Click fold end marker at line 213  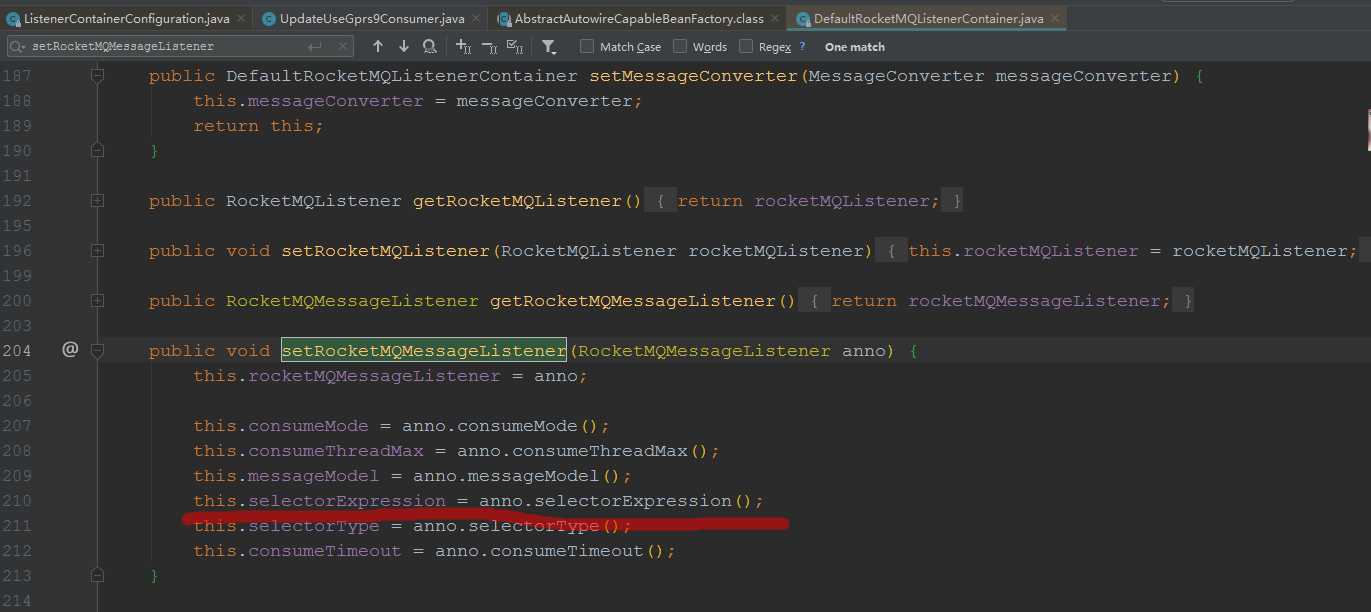coord(97,575)
